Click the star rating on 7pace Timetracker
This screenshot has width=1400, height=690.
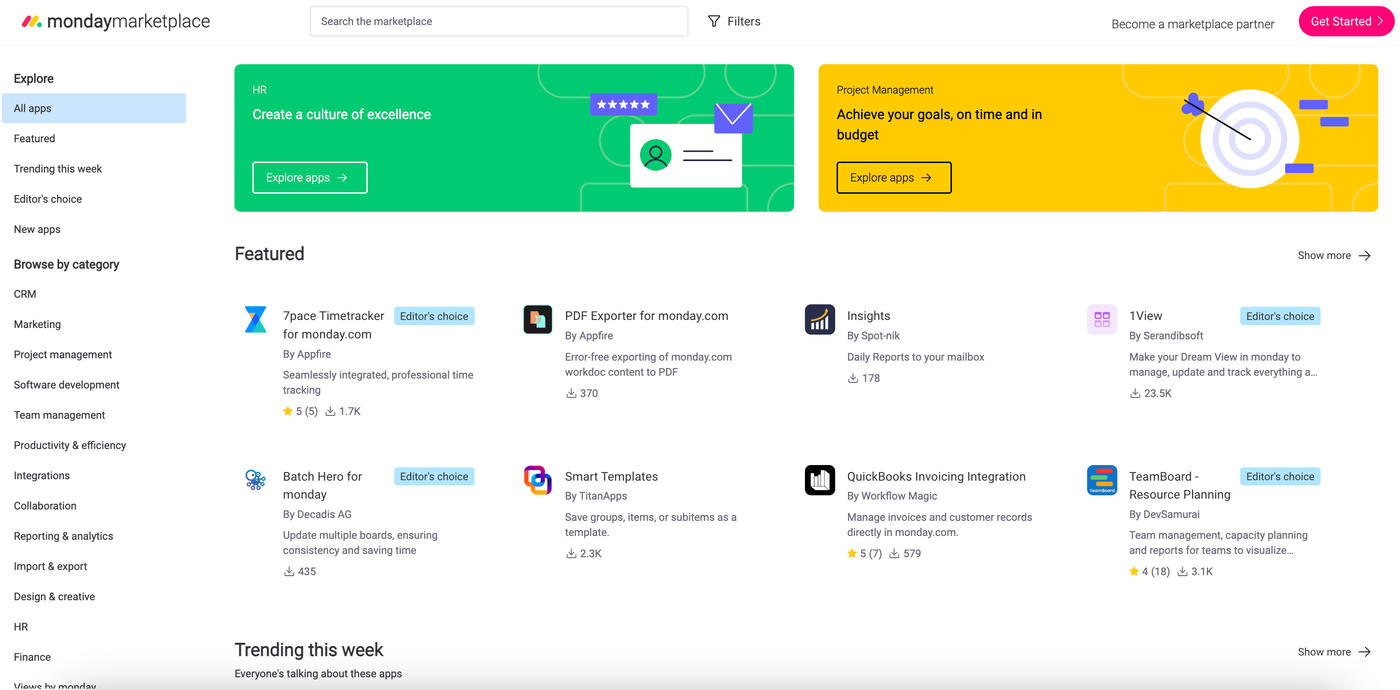tap(300, 411)
